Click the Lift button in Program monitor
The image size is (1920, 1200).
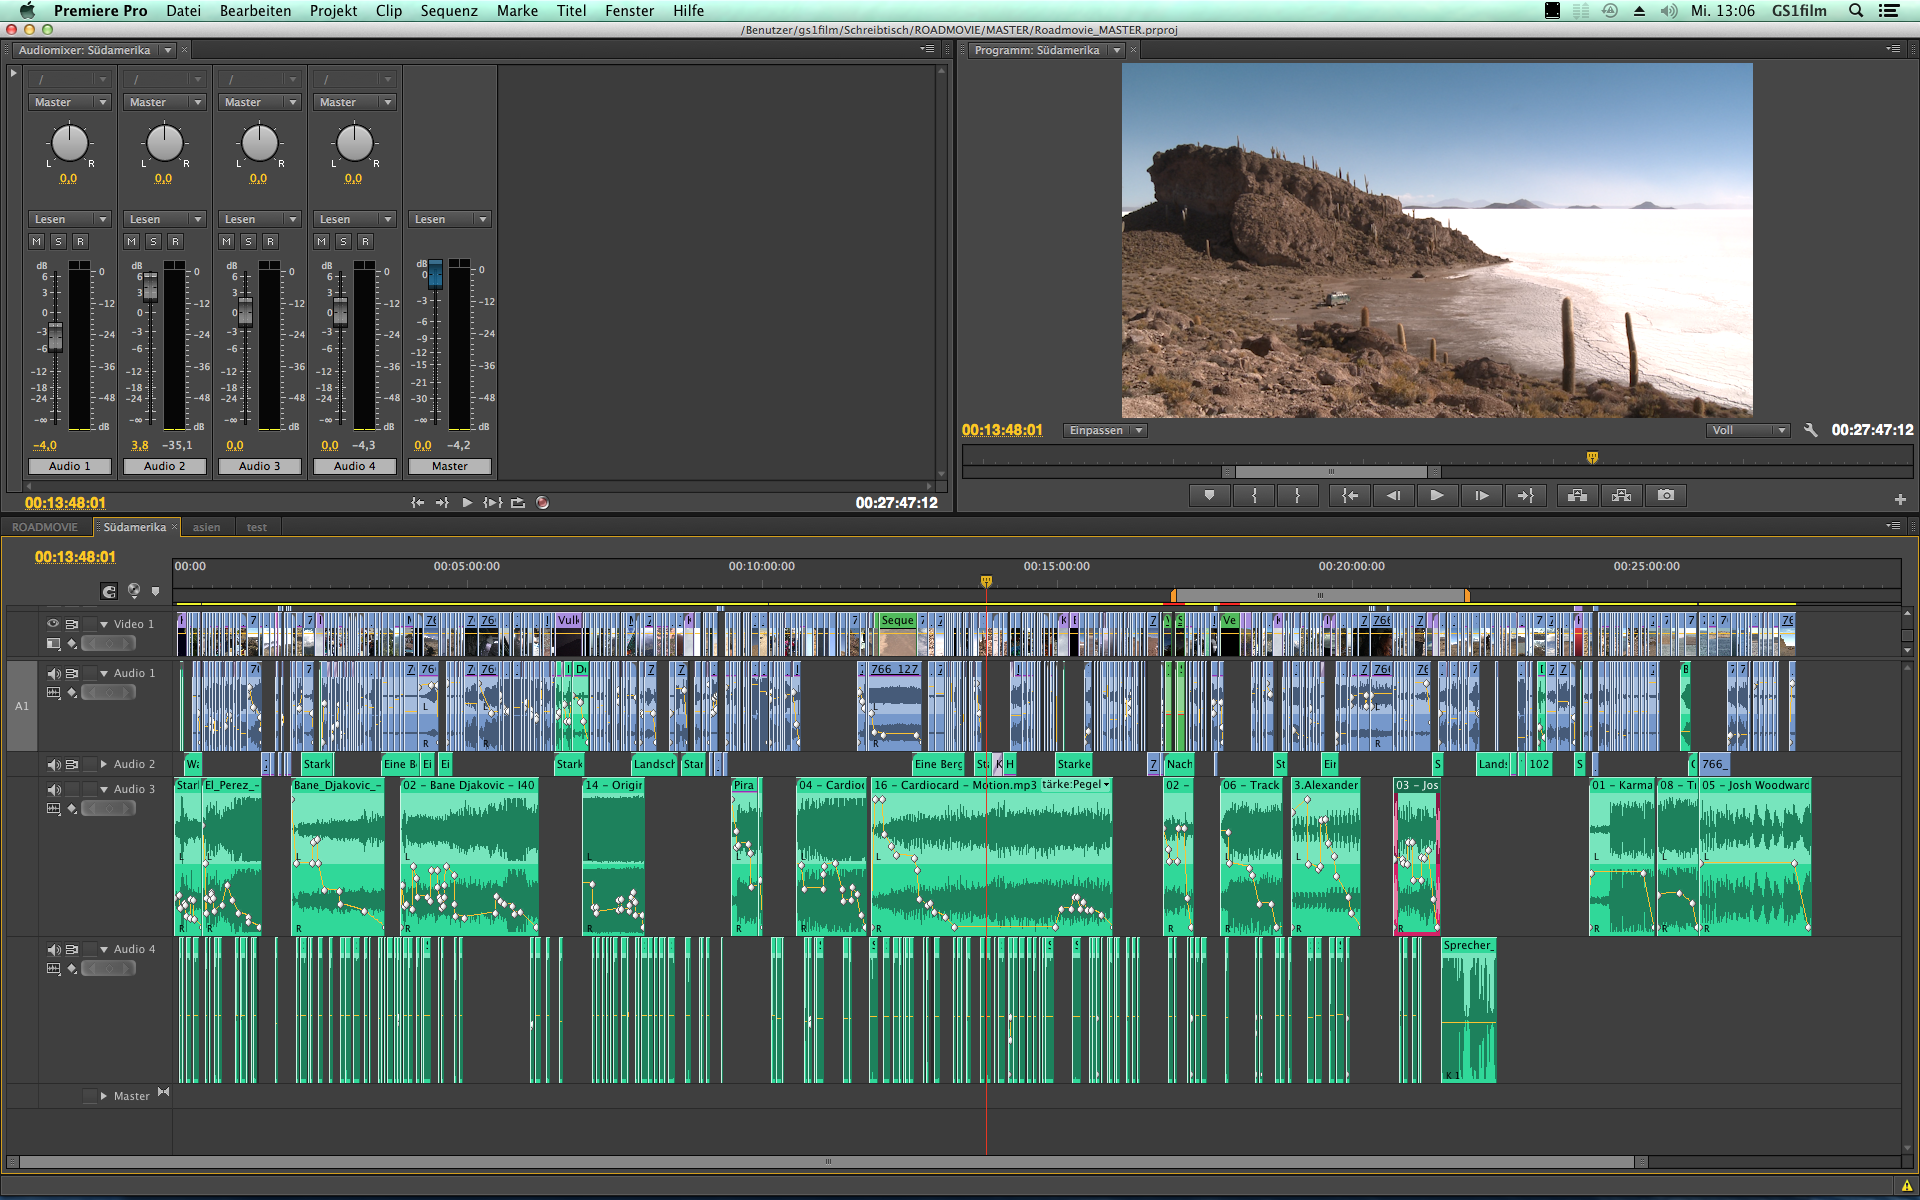point(1577,495)
